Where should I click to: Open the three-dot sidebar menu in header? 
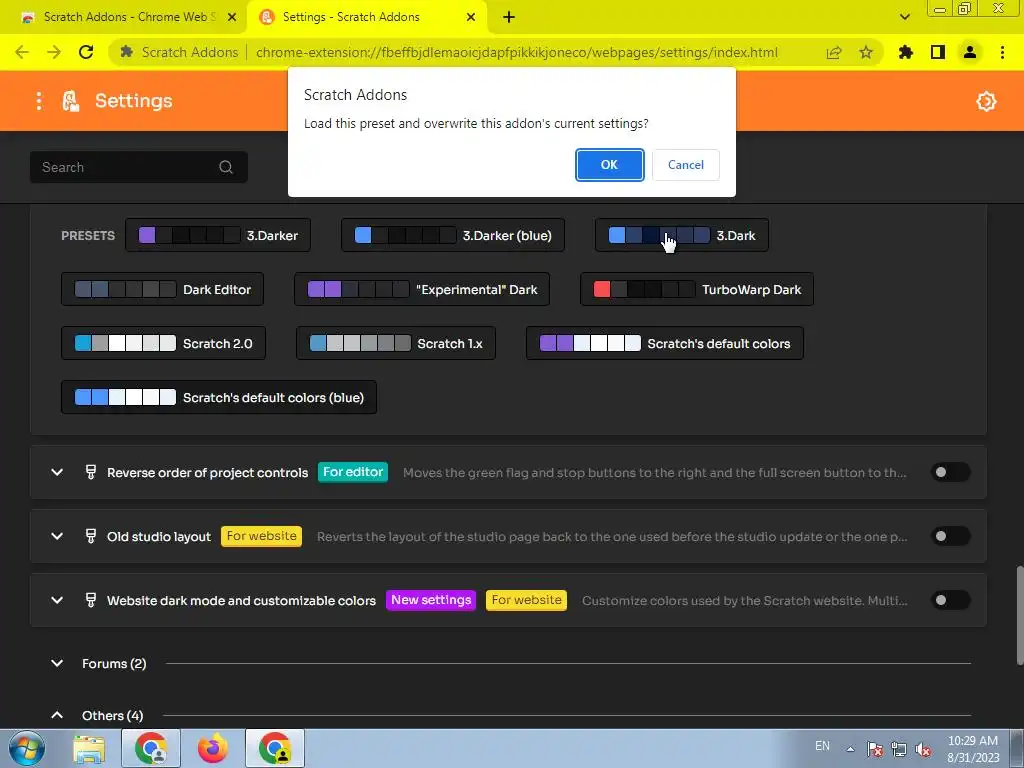[x=39, y=101]
